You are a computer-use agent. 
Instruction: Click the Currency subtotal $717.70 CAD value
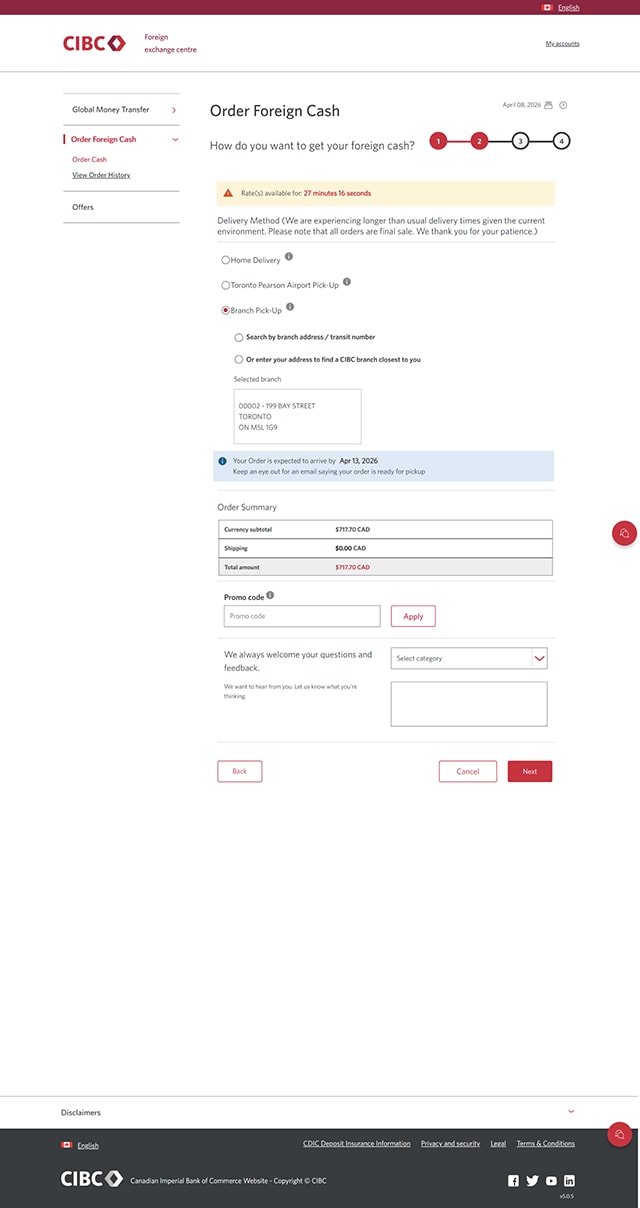352,529
